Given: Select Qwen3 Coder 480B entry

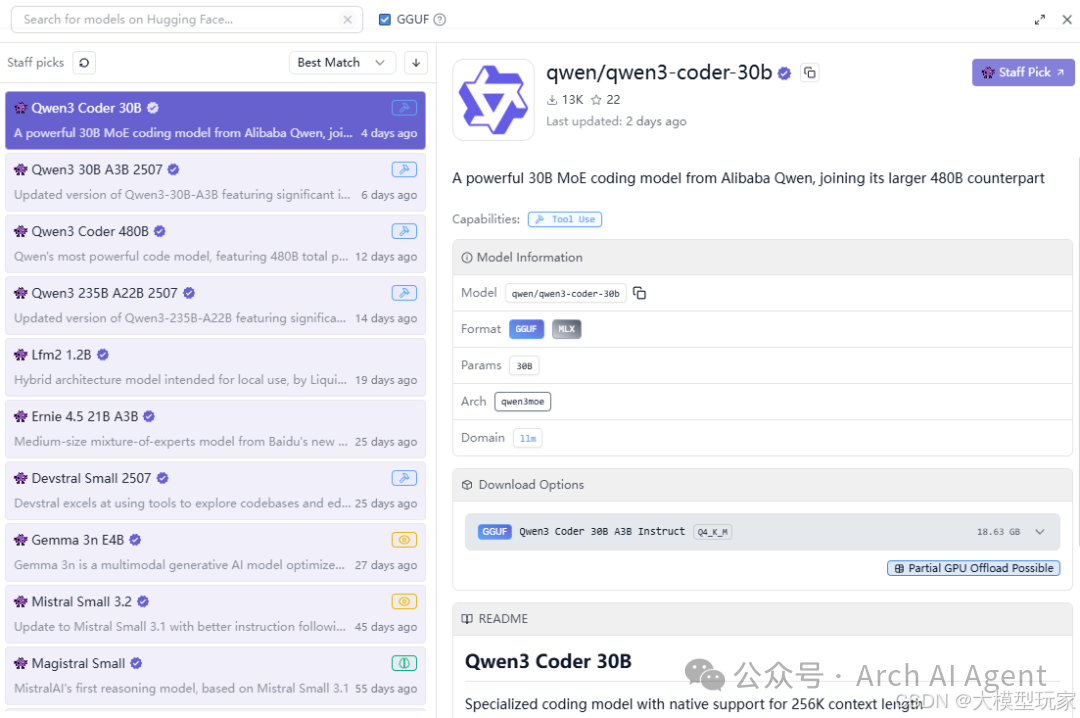Looking at the screenshot, I should coord(215,243).
